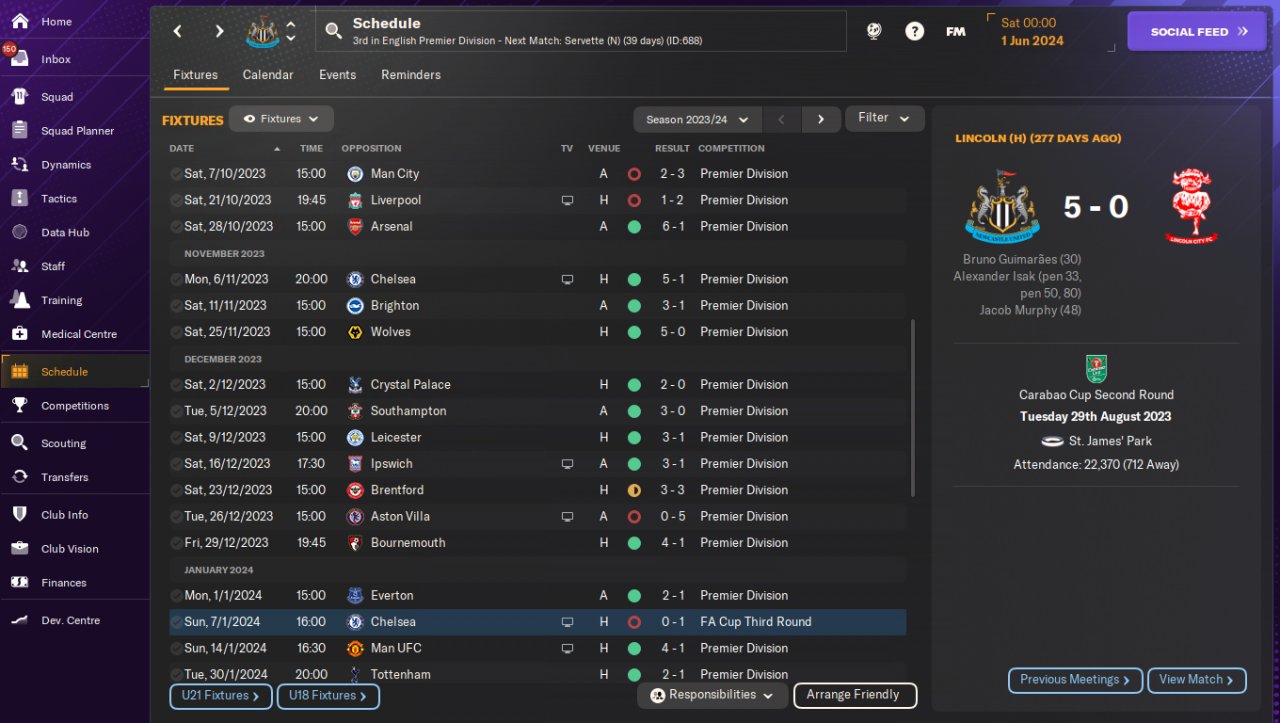Click the fixtures list scrollbar
The width and height of the screenshot is (1280, 723).
tap(912, 408)
